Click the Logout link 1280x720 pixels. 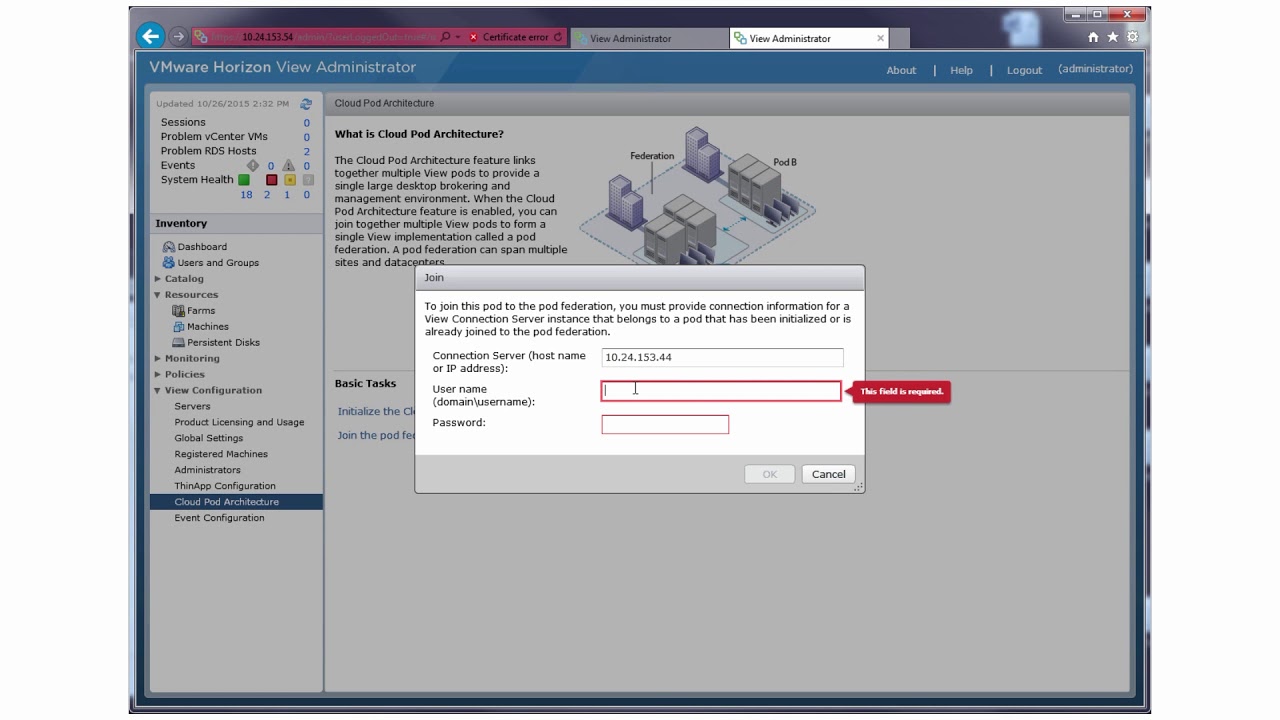[x=1024, y=70]
